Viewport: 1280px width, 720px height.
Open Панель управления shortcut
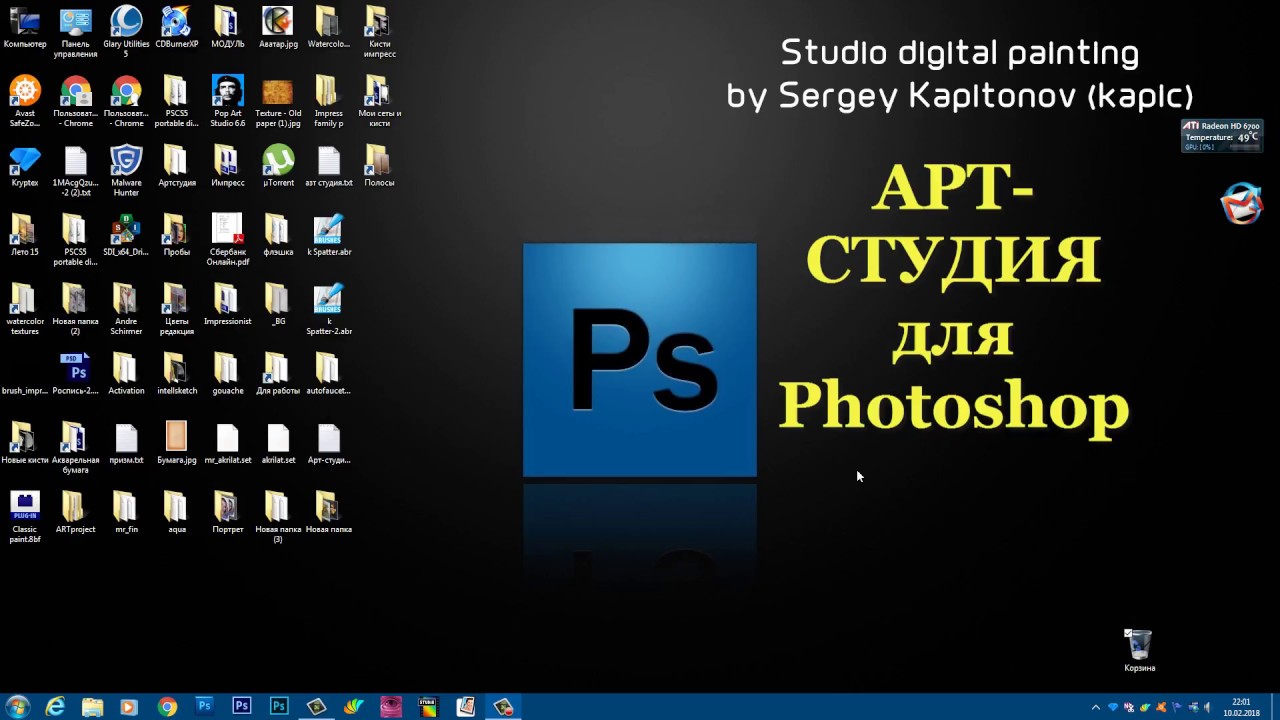(x=76, y=32)
